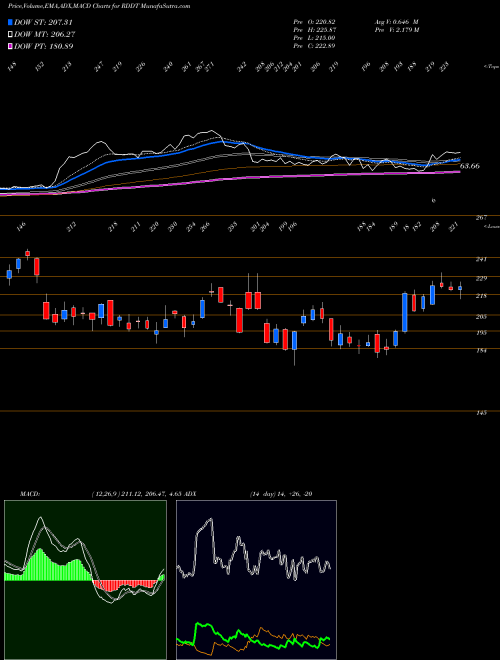Click the 195 price axis label

(481, 333)
